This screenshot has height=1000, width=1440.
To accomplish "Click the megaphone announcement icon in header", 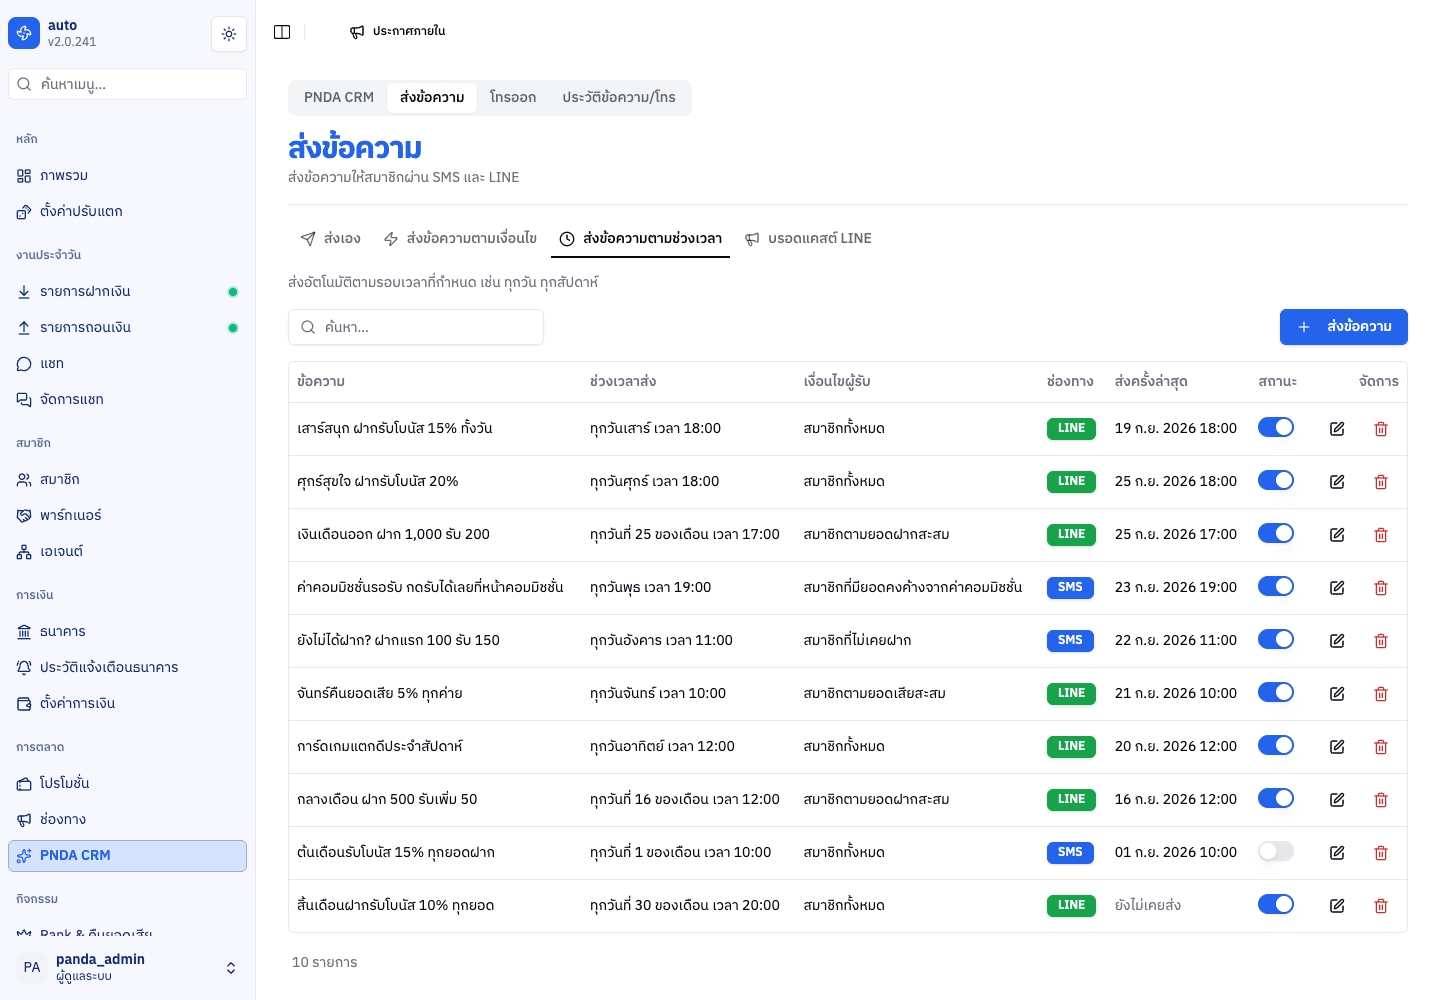I will [357, 32].
